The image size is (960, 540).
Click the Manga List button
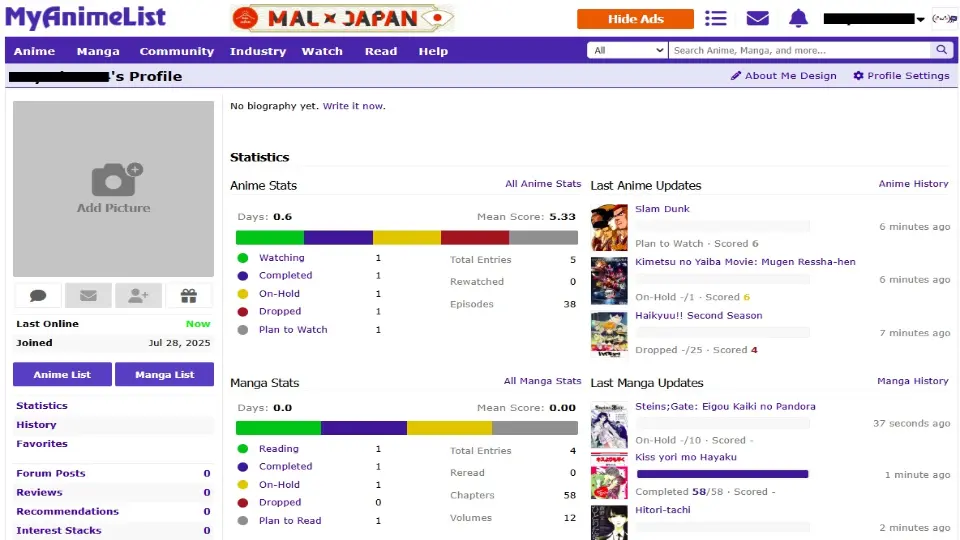click(165, 374)
